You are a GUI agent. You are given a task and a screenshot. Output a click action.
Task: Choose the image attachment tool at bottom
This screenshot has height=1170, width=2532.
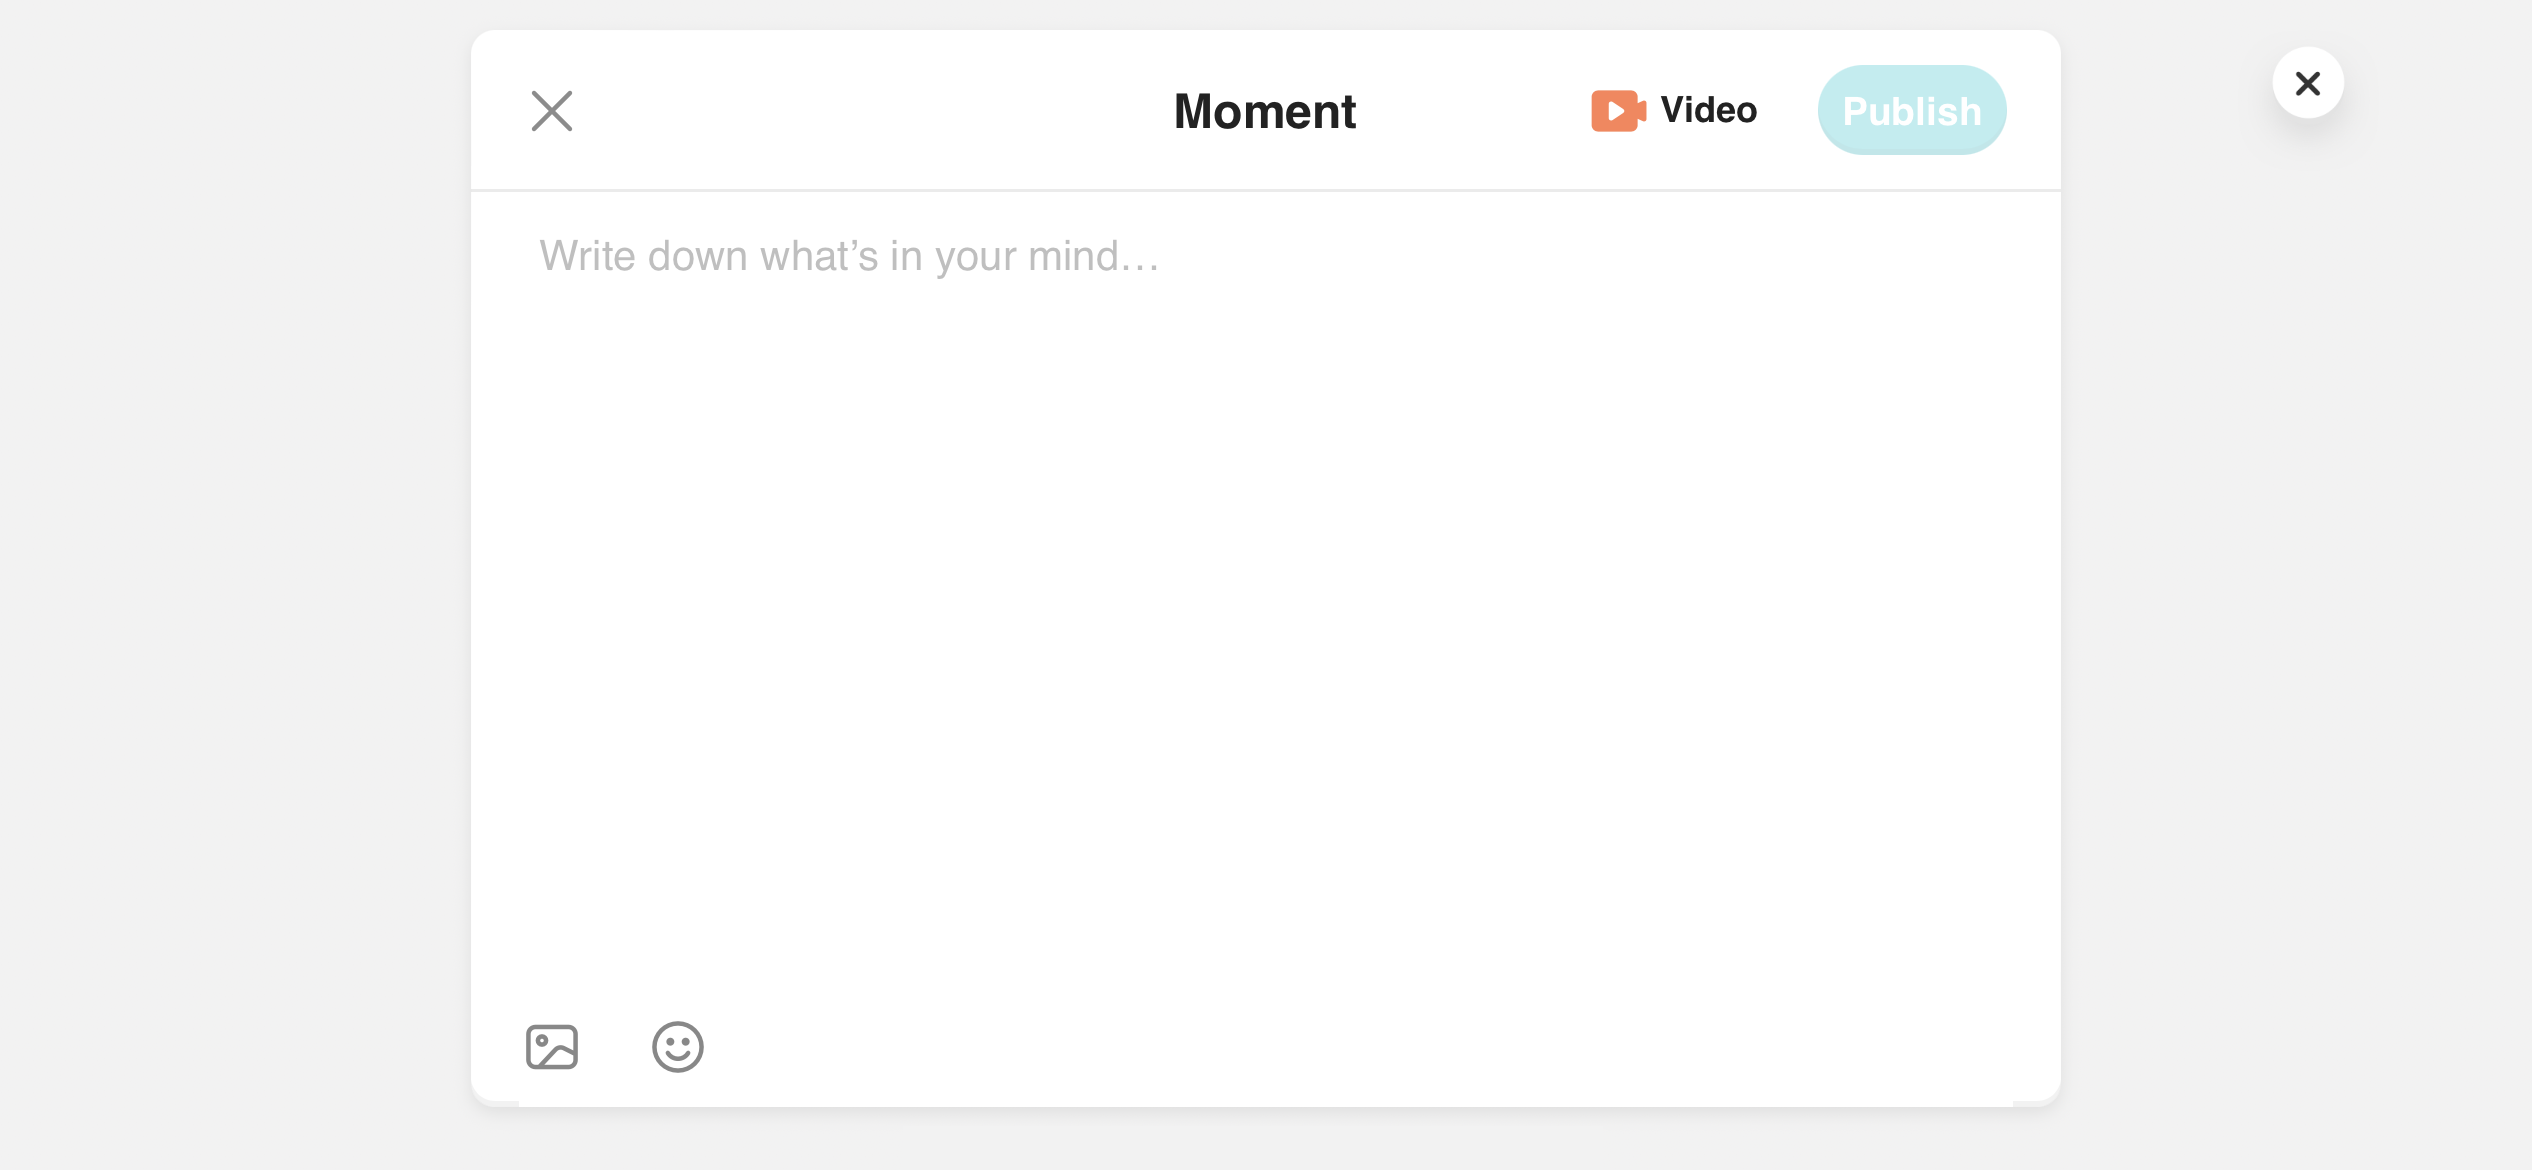(552, 1047)
